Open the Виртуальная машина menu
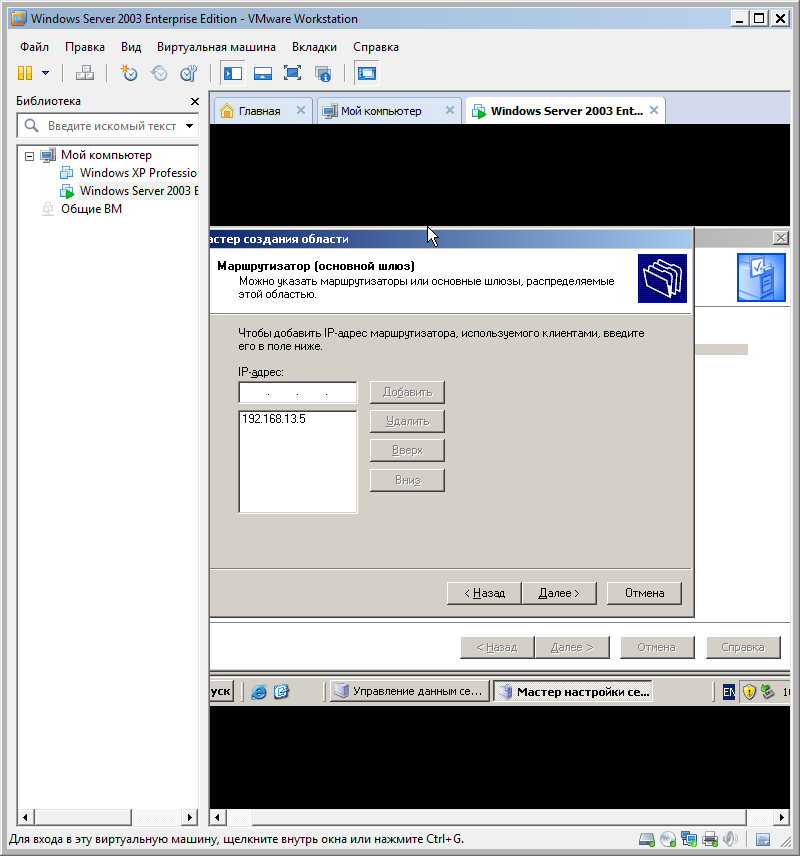 click(216, 47)
